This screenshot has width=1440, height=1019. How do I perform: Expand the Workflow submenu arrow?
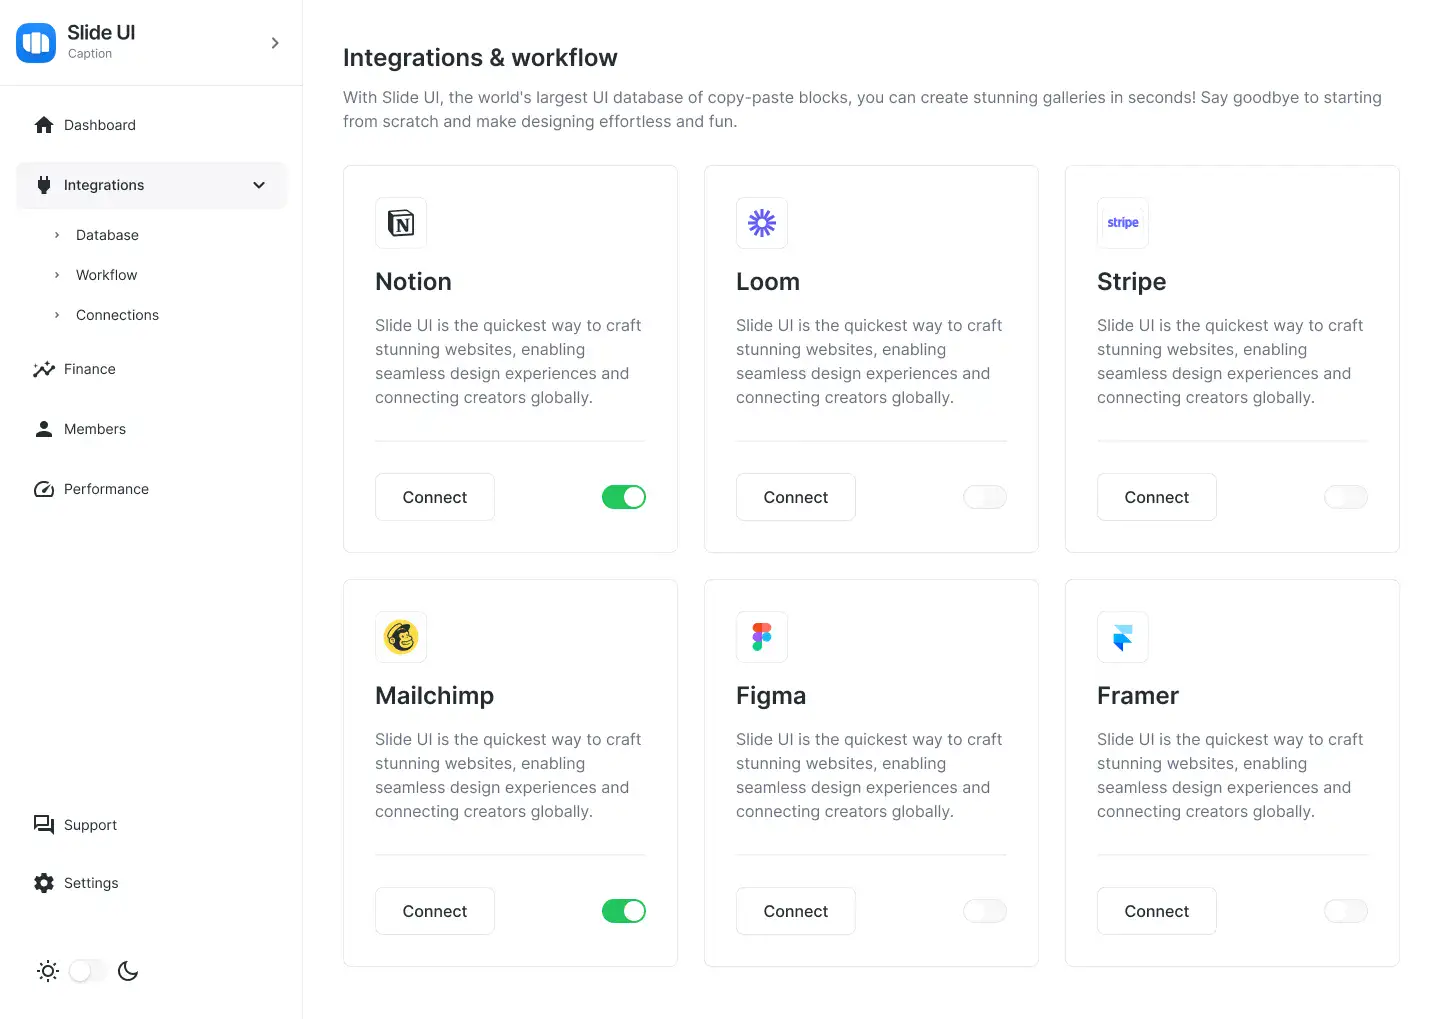[57, 275]
